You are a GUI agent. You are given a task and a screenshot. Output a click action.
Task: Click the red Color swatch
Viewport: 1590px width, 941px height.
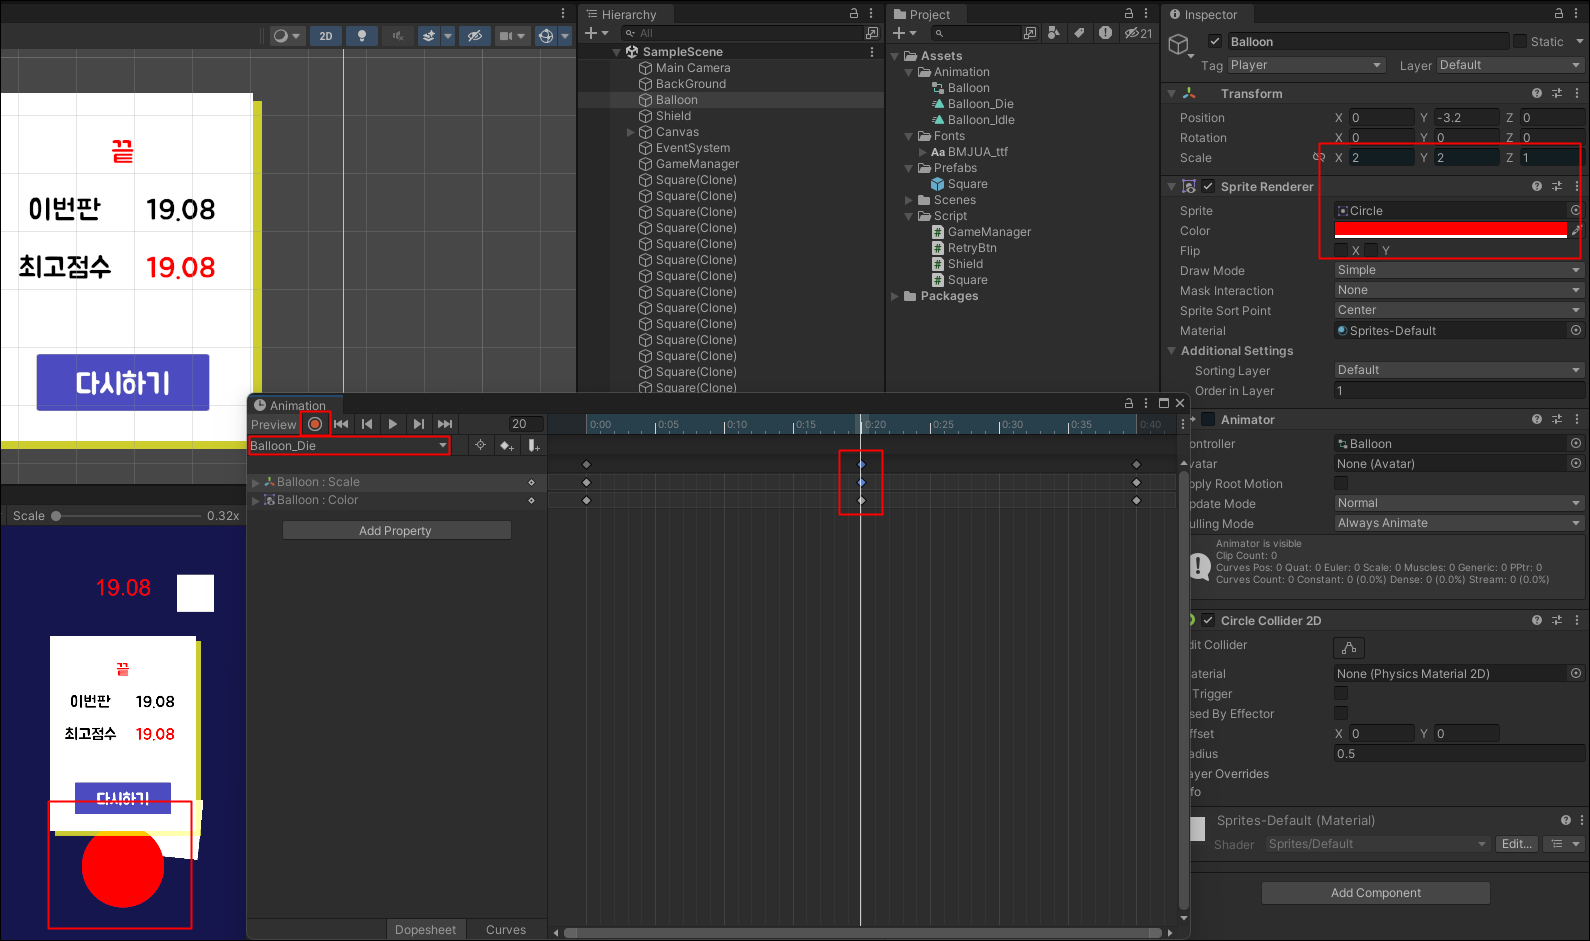[1451, 230]
